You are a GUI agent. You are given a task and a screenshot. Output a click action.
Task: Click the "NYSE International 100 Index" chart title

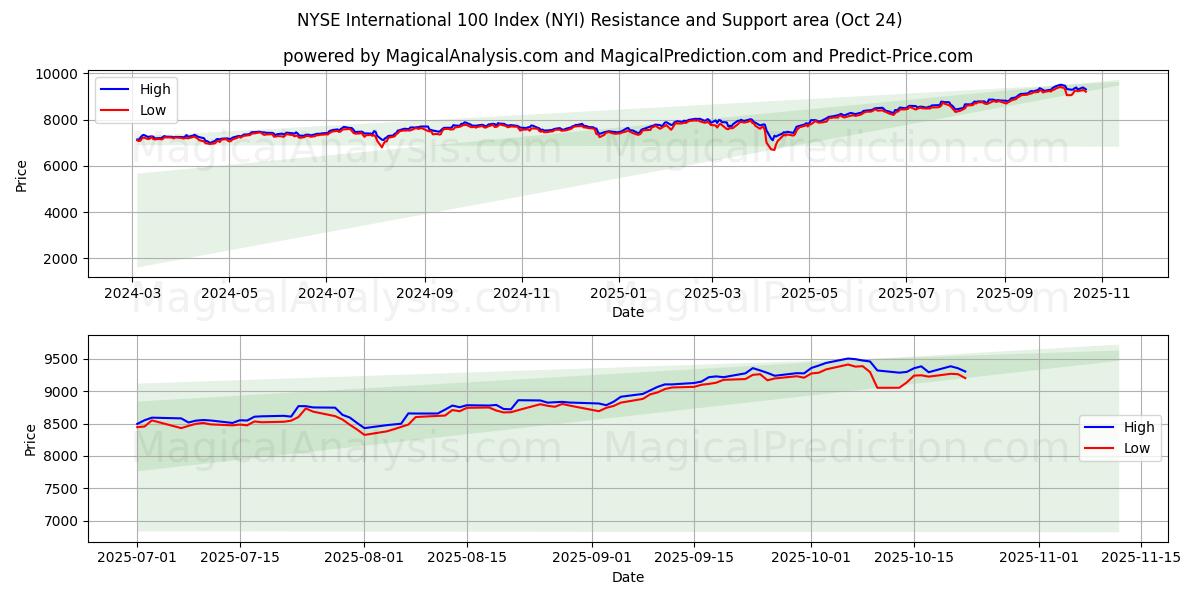click(x=599, y=20)
